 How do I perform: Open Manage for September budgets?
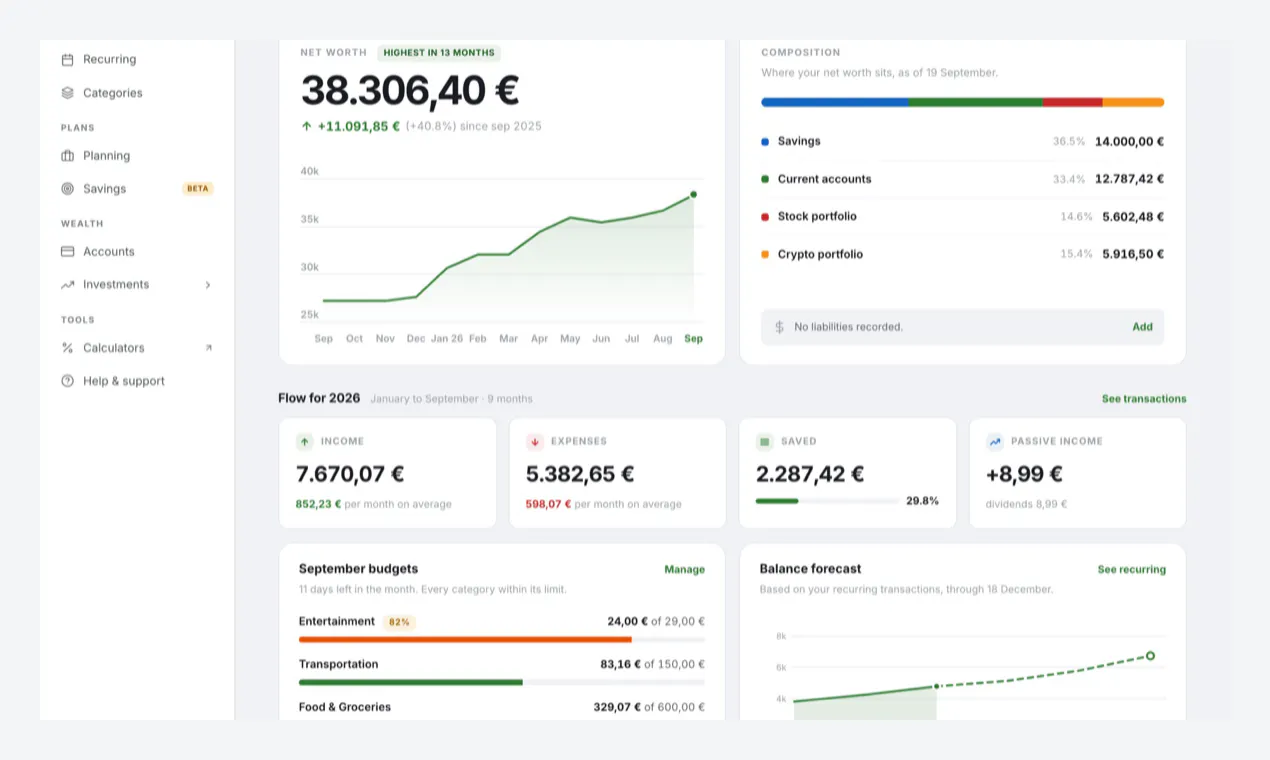click(685, 570)
